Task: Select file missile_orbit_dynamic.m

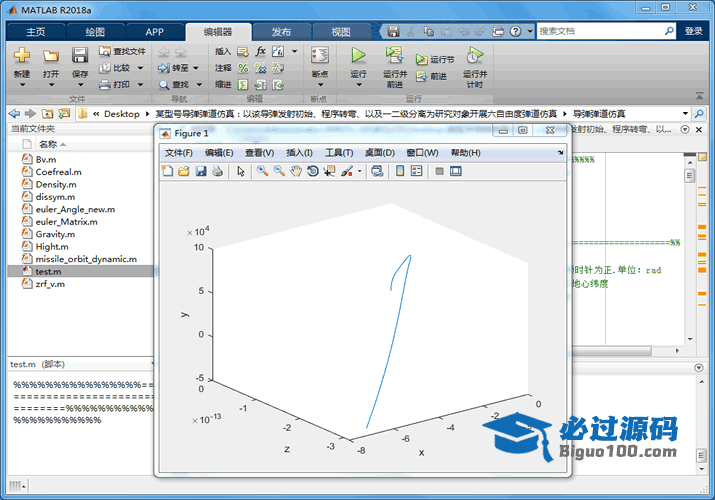Action: tap(86, 259)
